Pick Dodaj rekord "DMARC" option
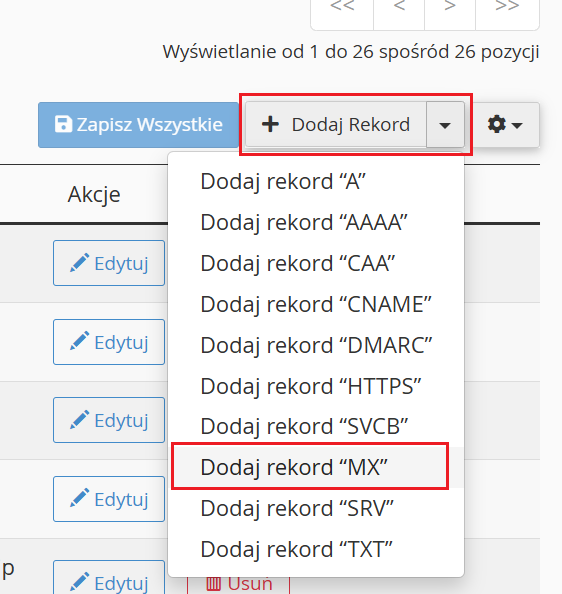 [x=315, y=345]
